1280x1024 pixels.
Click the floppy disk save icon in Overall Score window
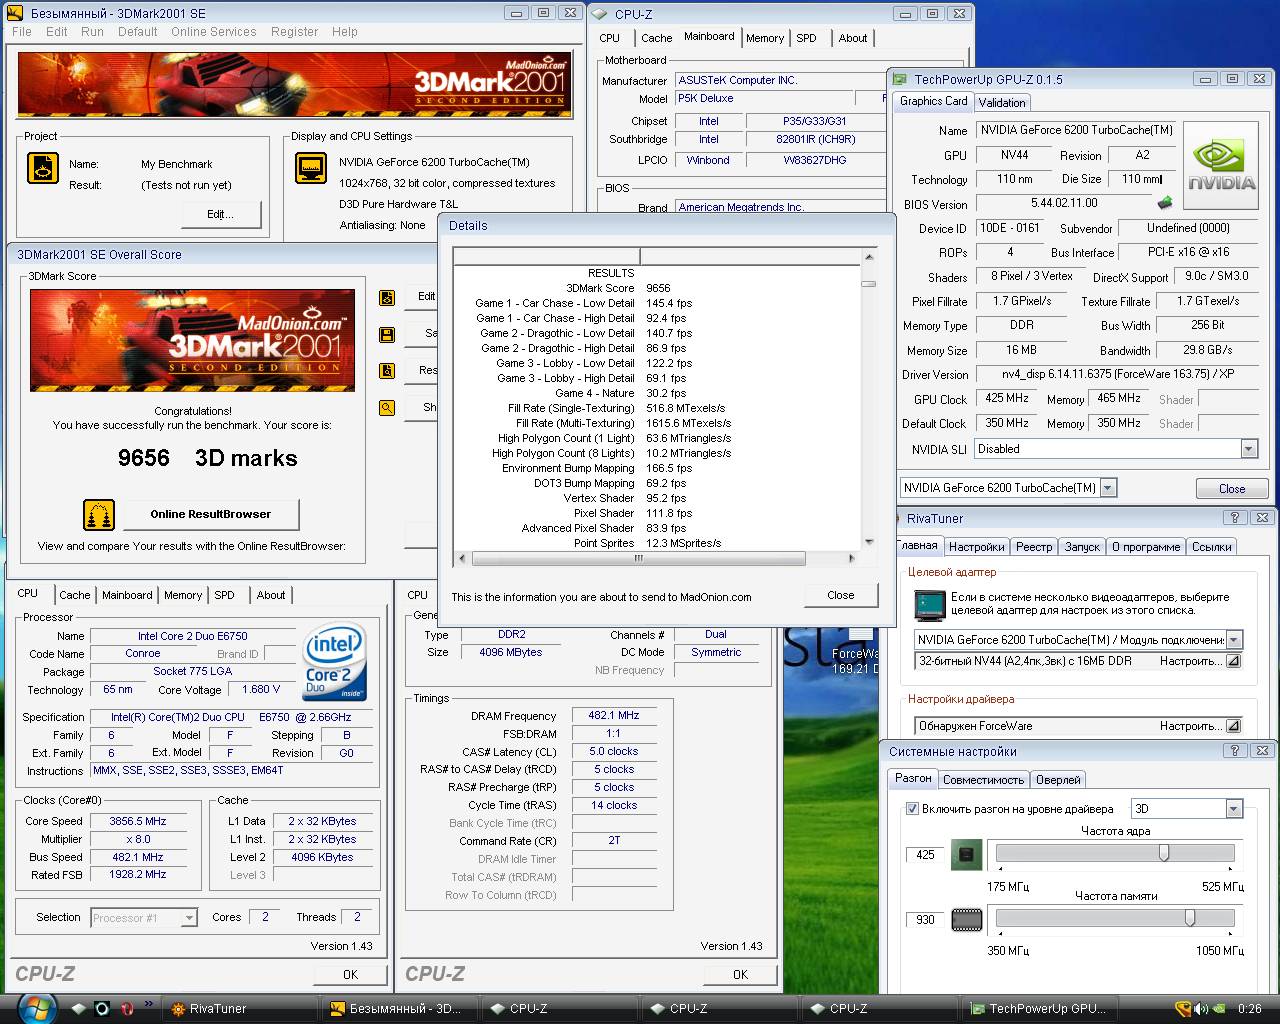coord(387,334)
